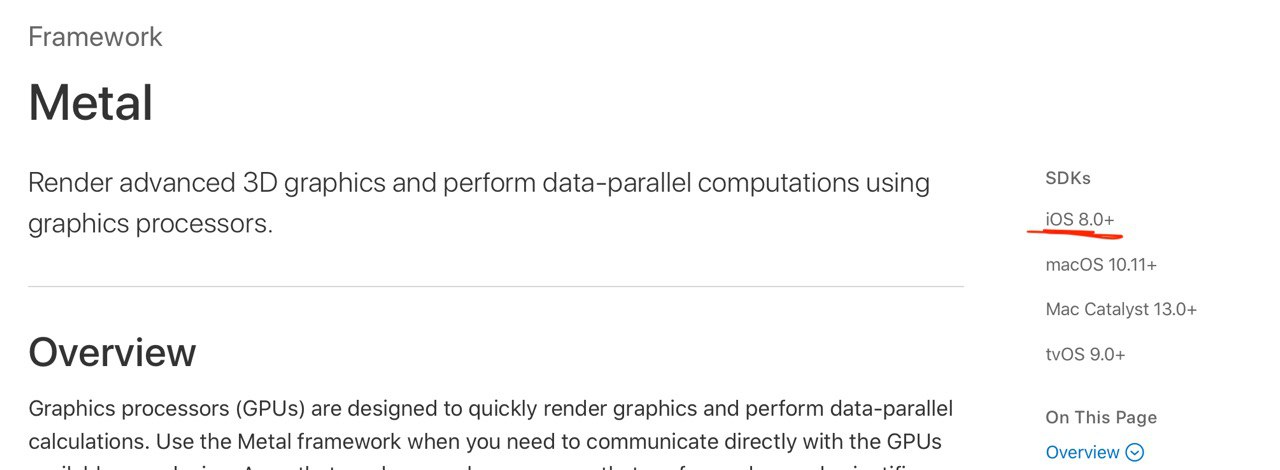Screen dimensions: 1280x470
Task: Select the tvOS 9.0+ SDK entry
Action: (1085, 355)
